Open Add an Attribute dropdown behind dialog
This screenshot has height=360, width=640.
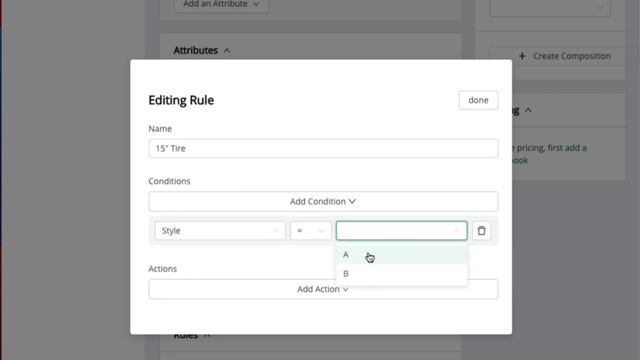click(221, 4)
